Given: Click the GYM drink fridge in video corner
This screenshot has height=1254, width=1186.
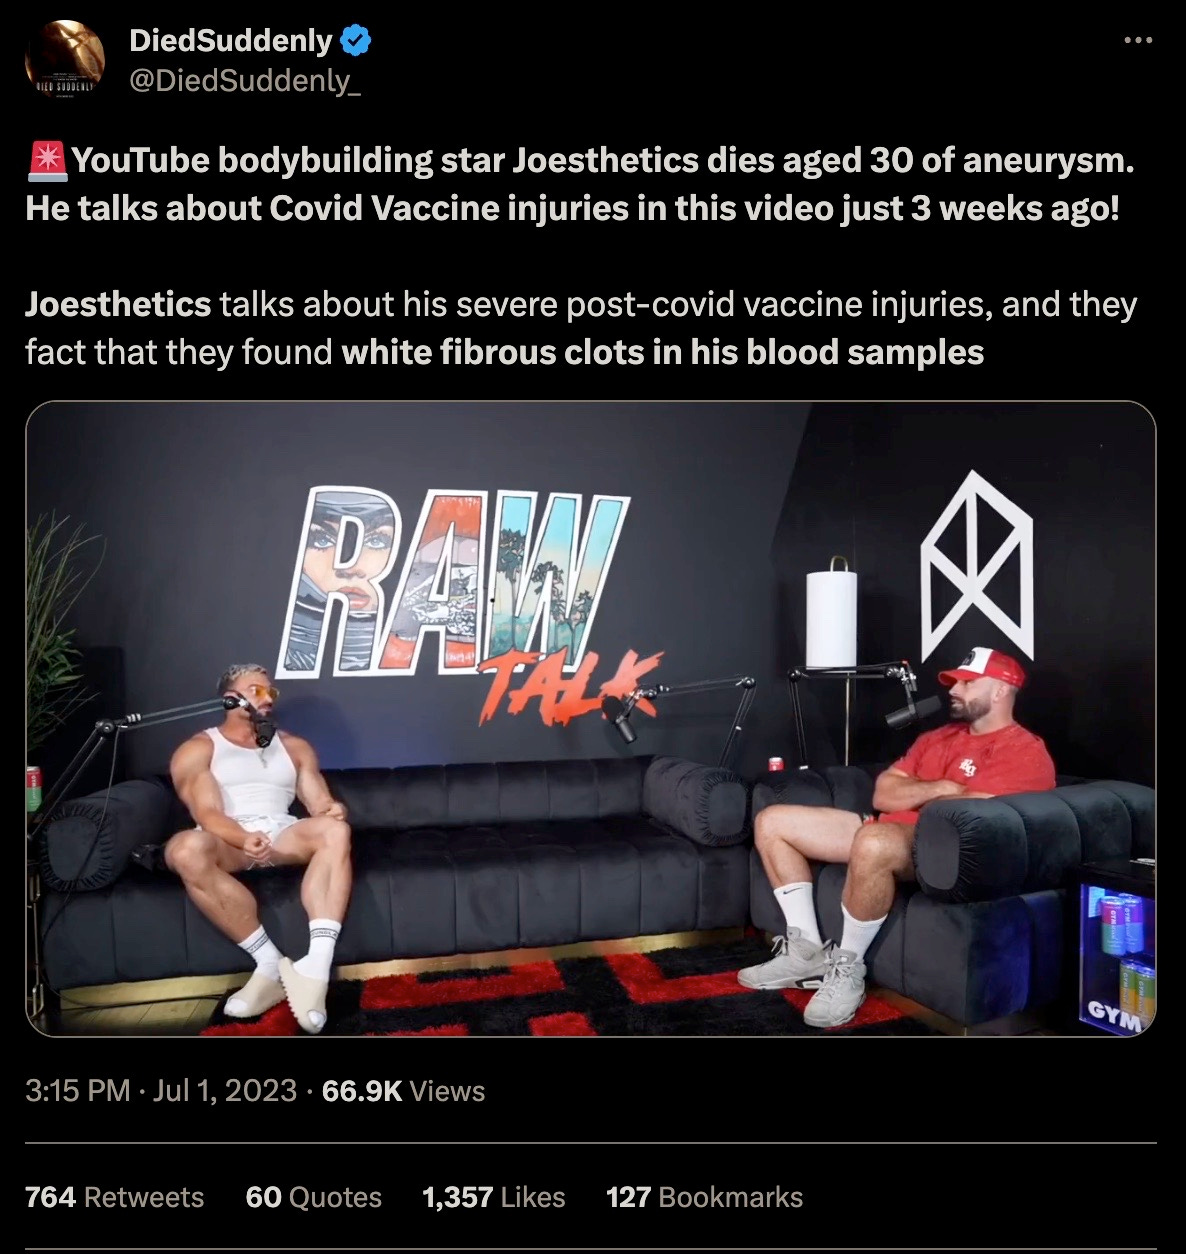Looking at the screenshot, I should pyautogui.click(x=1117, y=947).
